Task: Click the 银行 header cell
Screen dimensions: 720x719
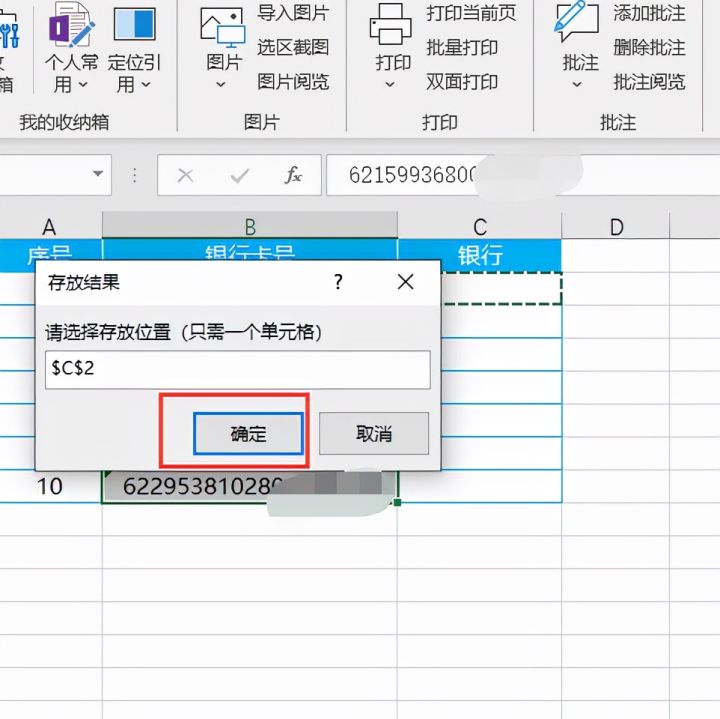Action: [x=480, y=255]
